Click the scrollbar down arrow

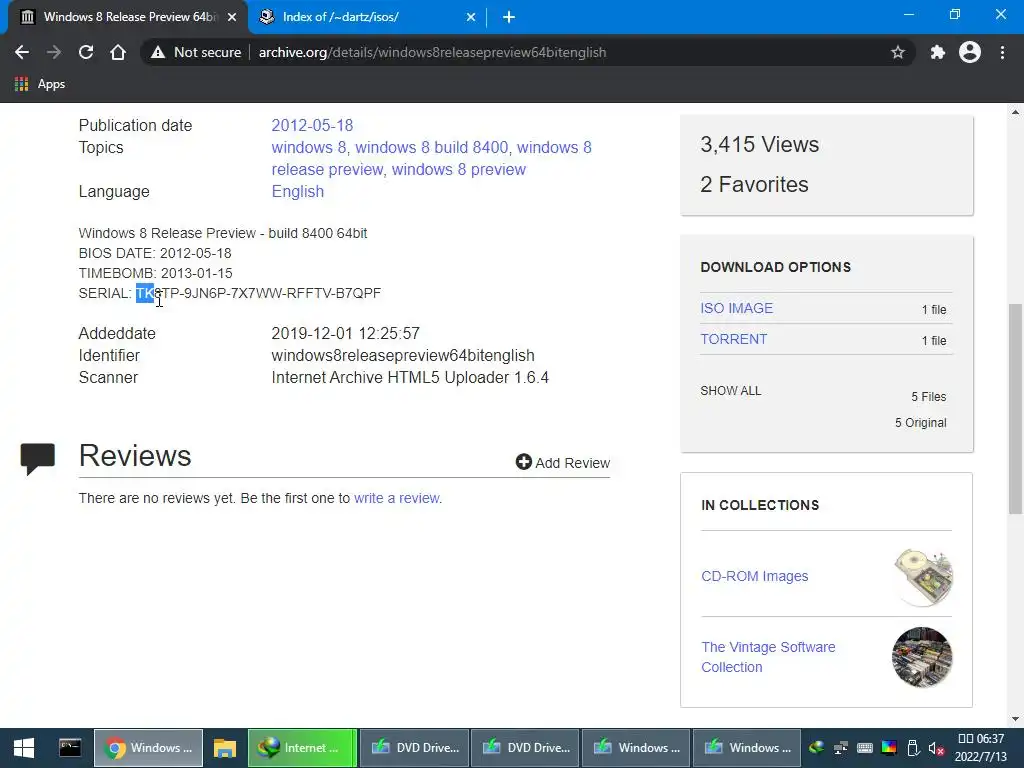1016,719
